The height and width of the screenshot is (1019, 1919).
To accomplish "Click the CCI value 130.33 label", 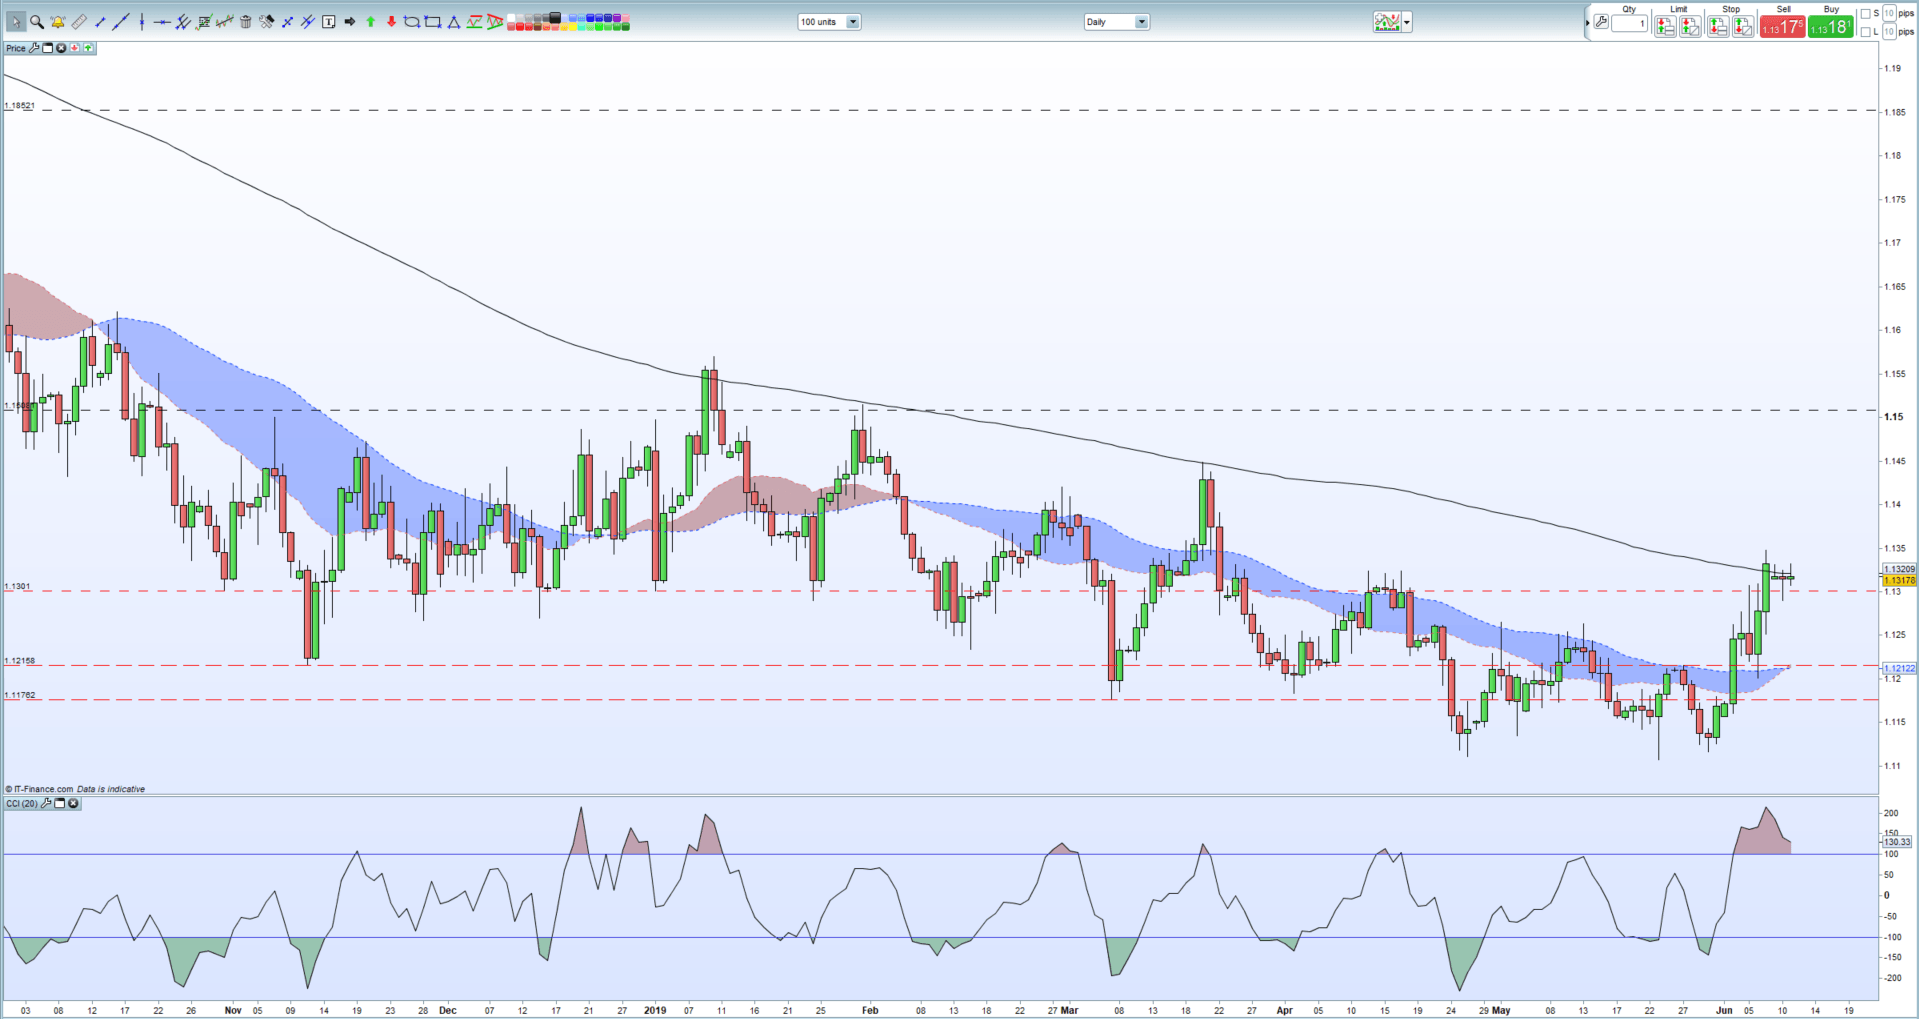I will tap(1897, 842).
